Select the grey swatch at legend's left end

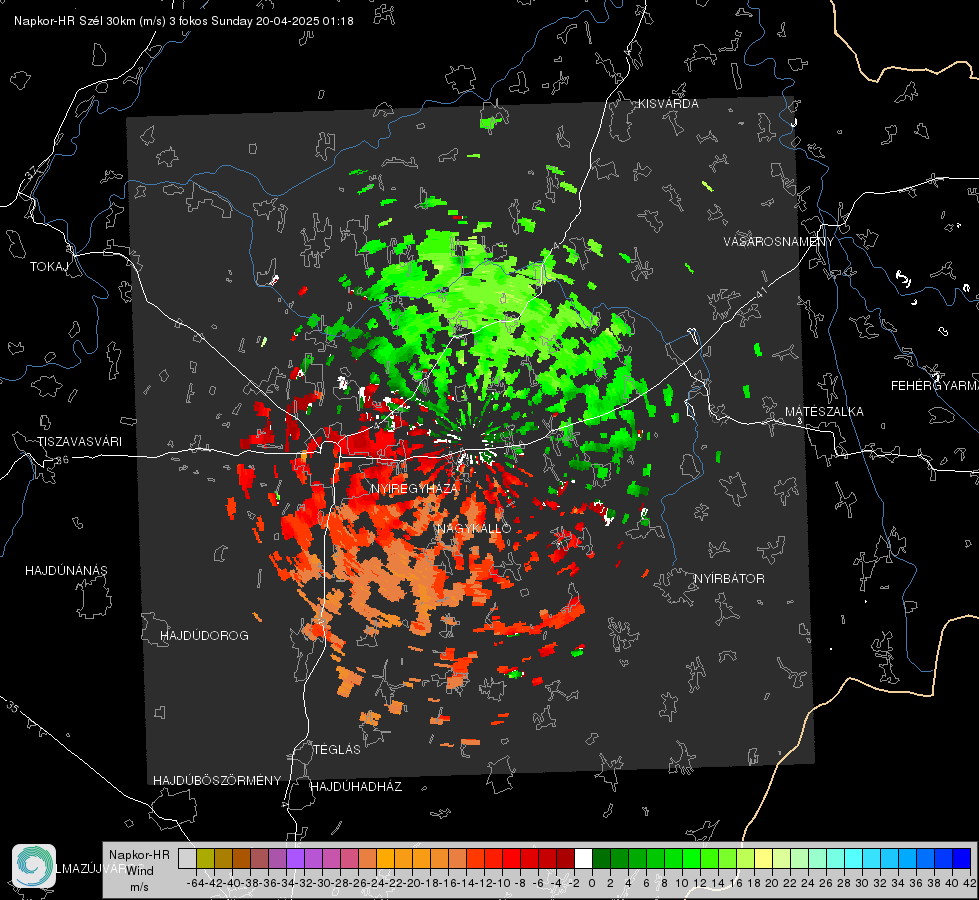(187, 858)
